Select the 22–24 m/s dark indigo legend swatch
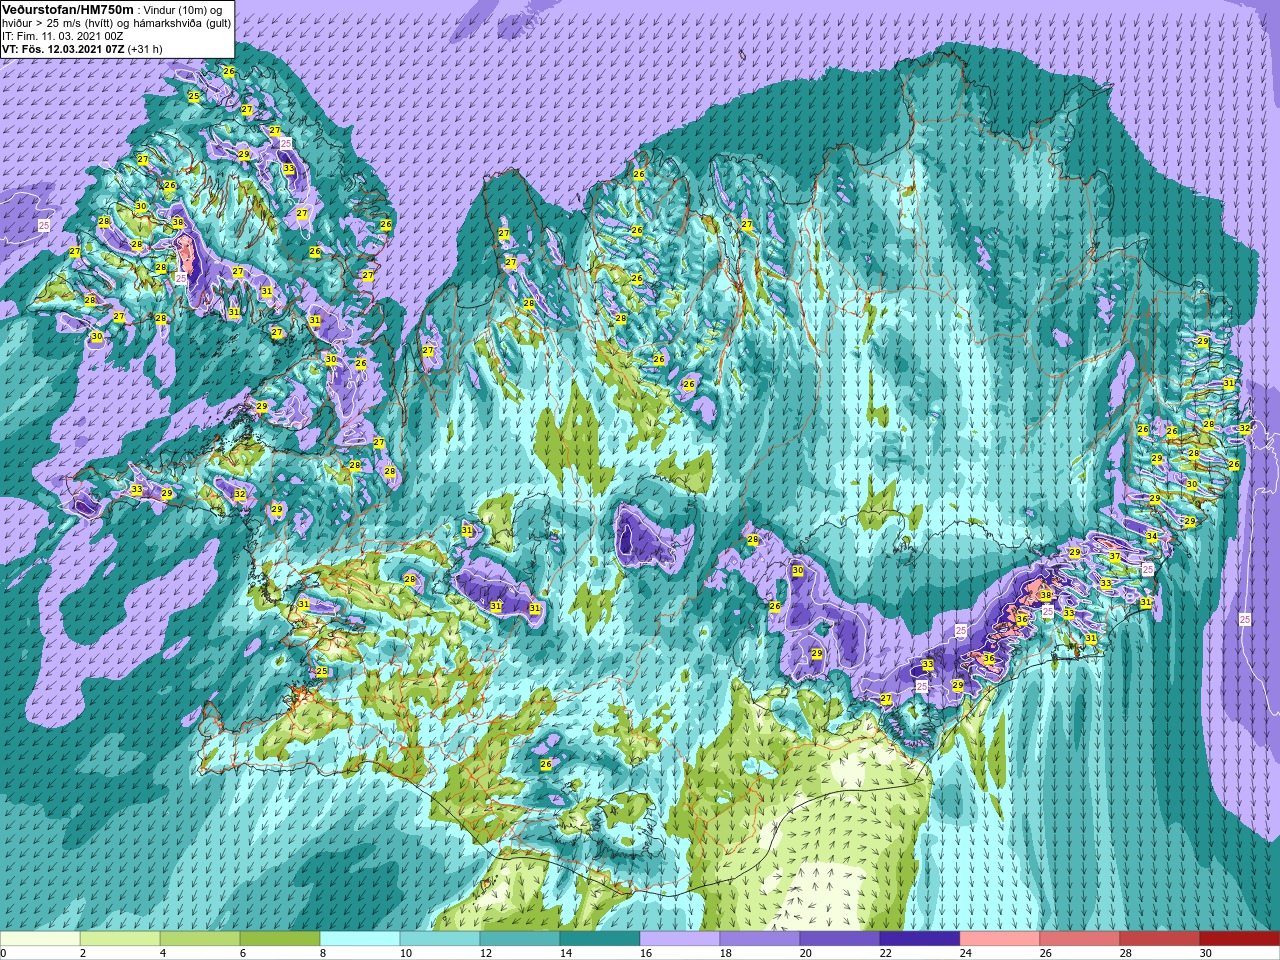1280x960 pixels. (x=920, y=939)
